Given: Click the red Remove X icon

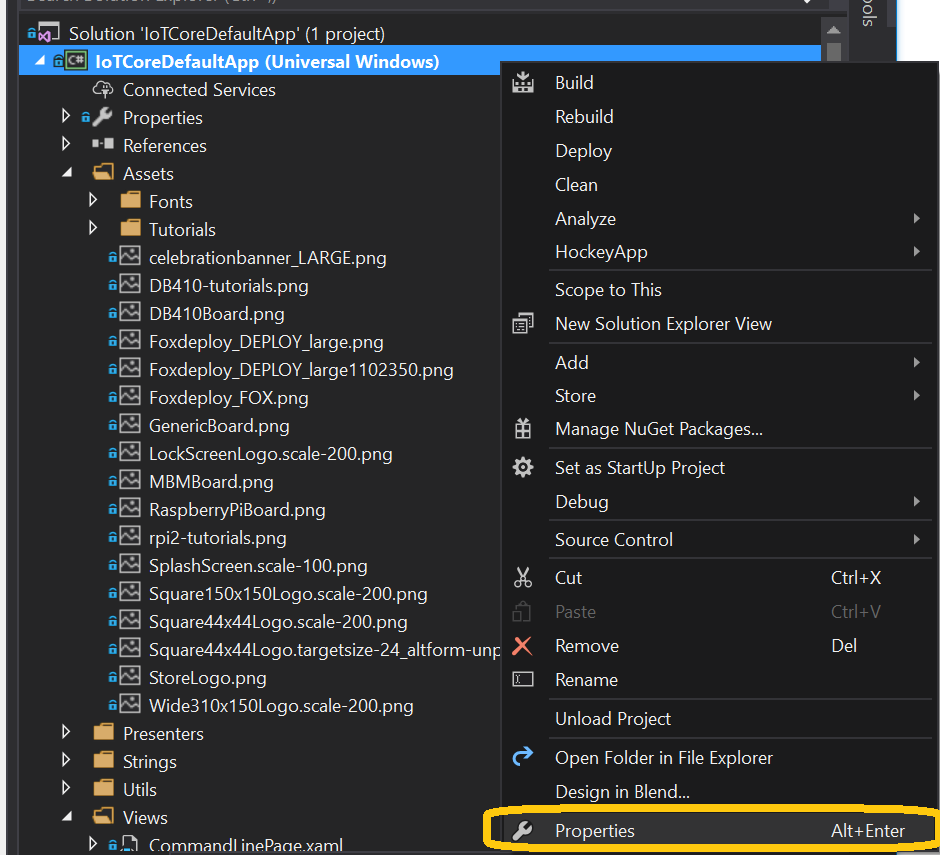Looking at the screenshot, I should [x=523, y=646].
